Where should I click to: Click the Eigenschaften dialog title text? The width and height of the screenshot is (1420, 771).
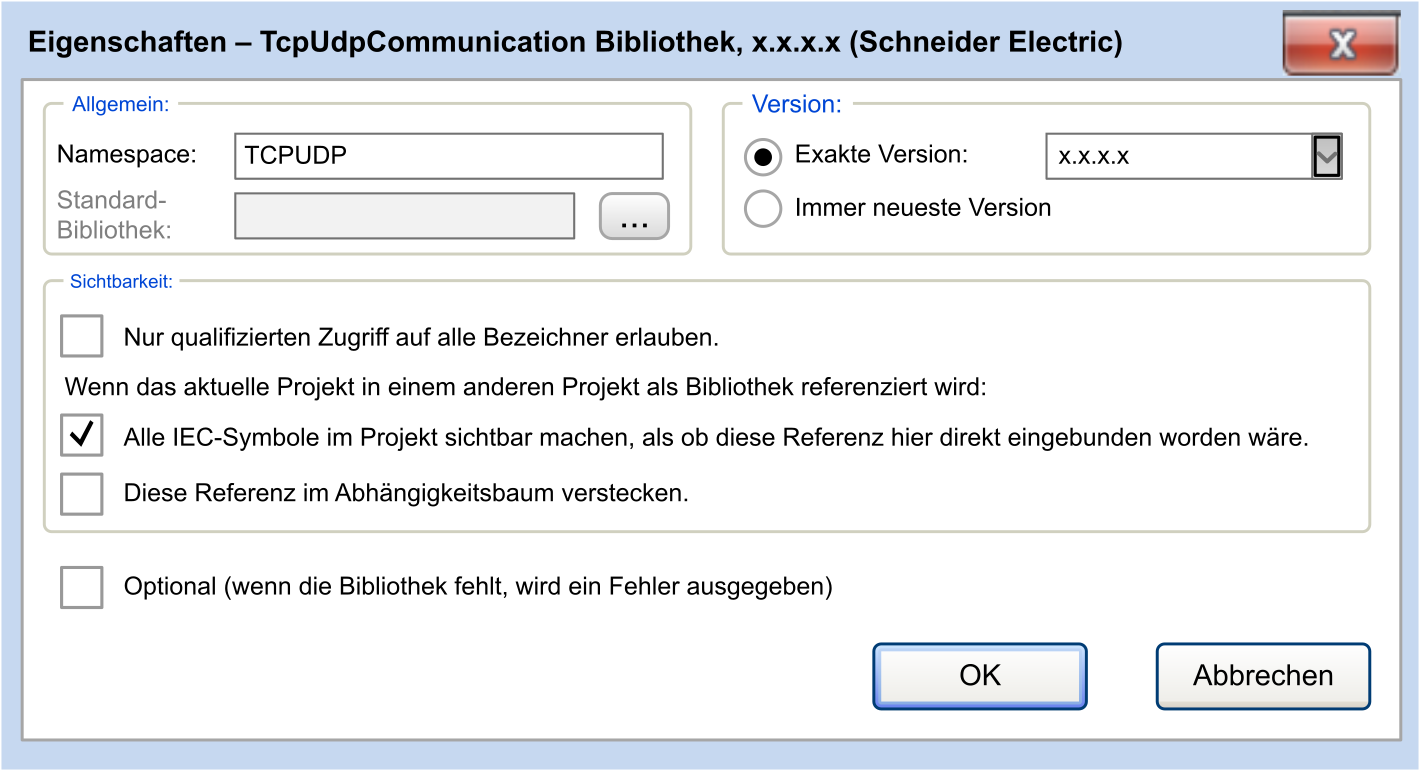(575, 43)
